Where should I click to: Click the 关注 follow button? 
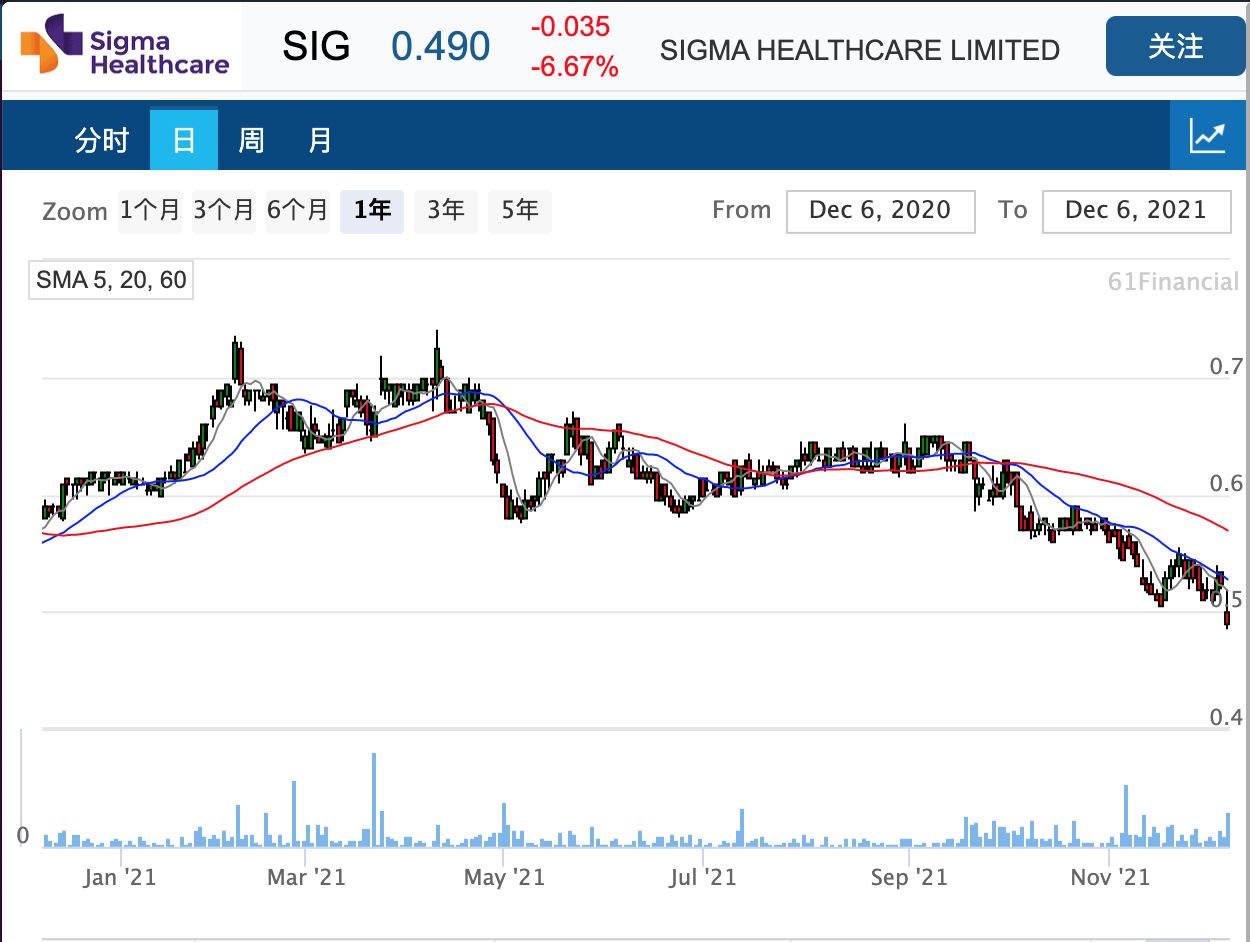[1175, 46]
